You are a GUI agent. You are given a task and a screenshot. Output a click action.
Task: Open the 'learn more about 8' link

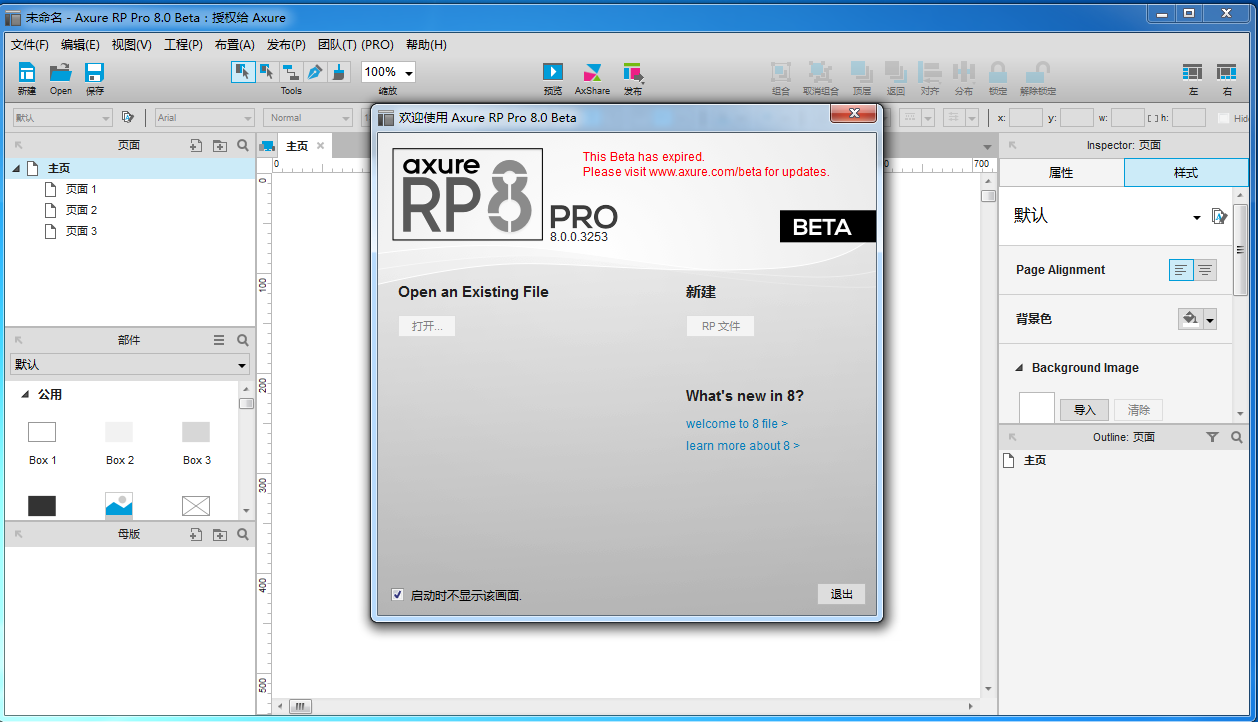[x=742, y=446]
